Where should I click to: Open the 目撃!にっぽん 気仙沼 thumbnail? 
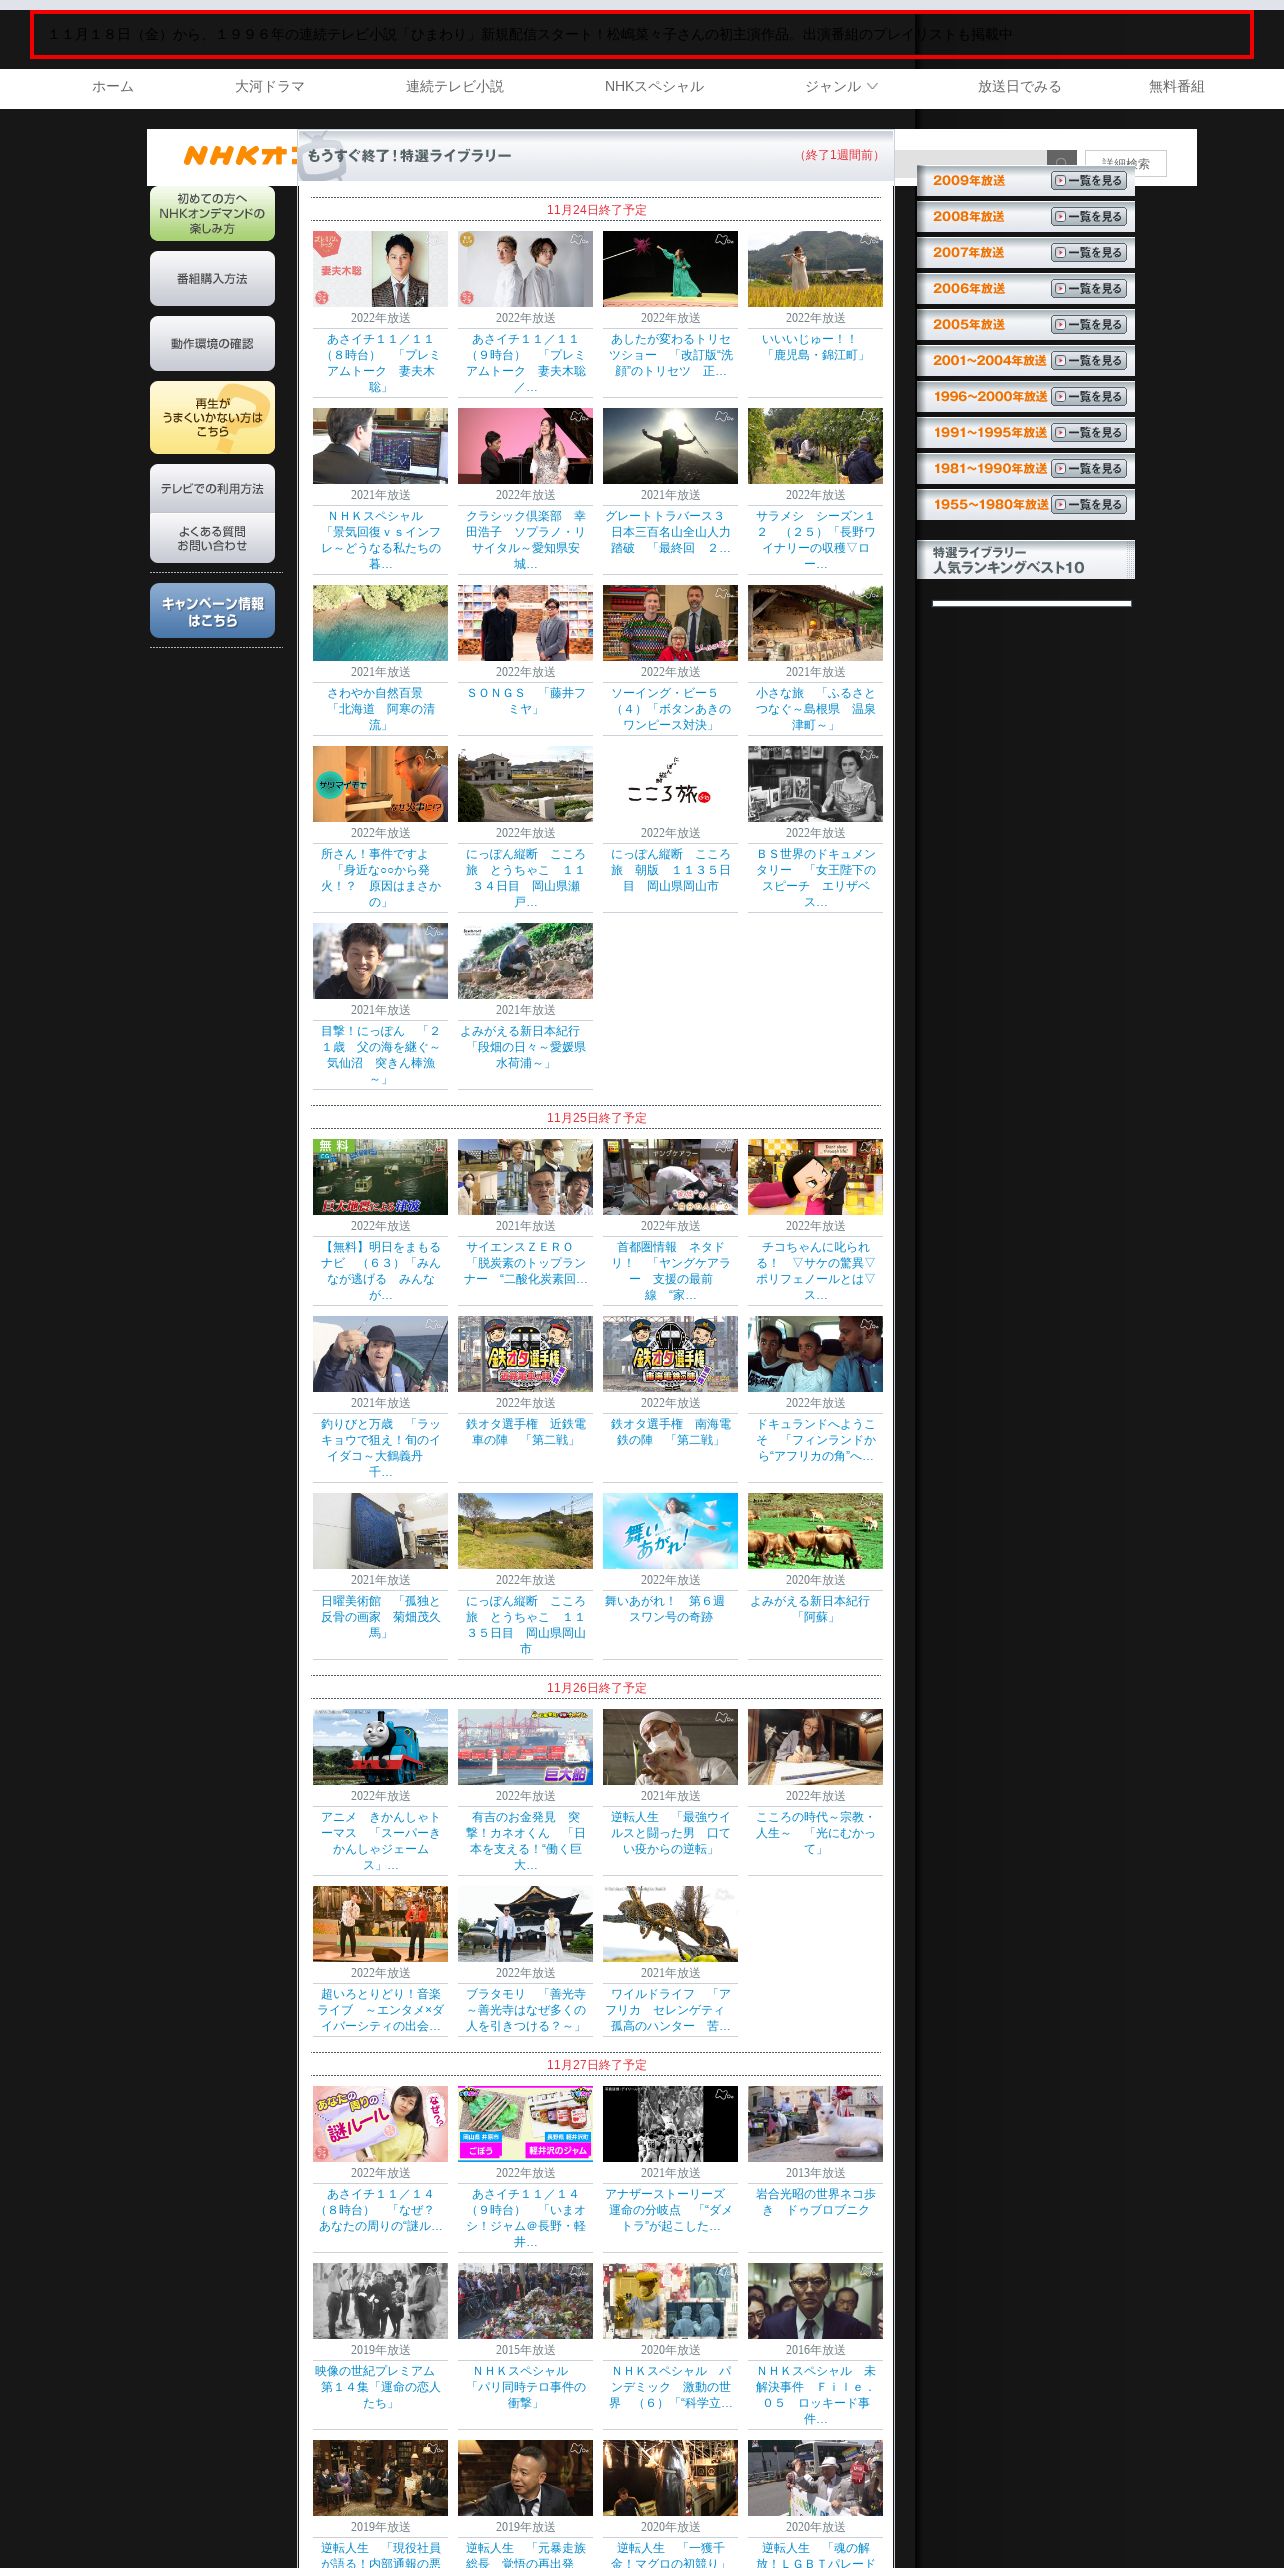(380, 961)
